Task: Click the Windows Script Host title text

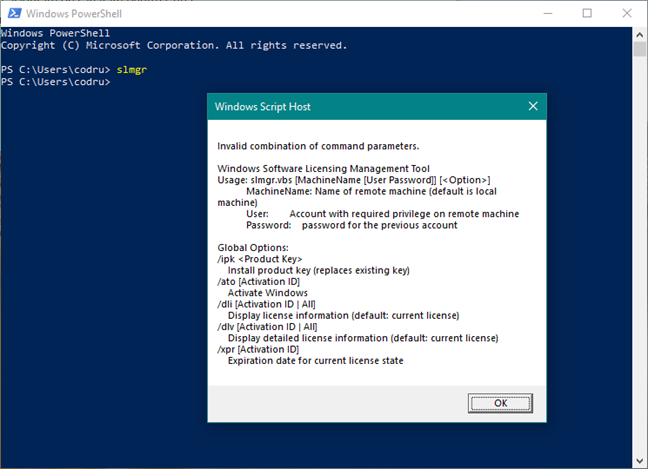Action: (x=262, y=107)
